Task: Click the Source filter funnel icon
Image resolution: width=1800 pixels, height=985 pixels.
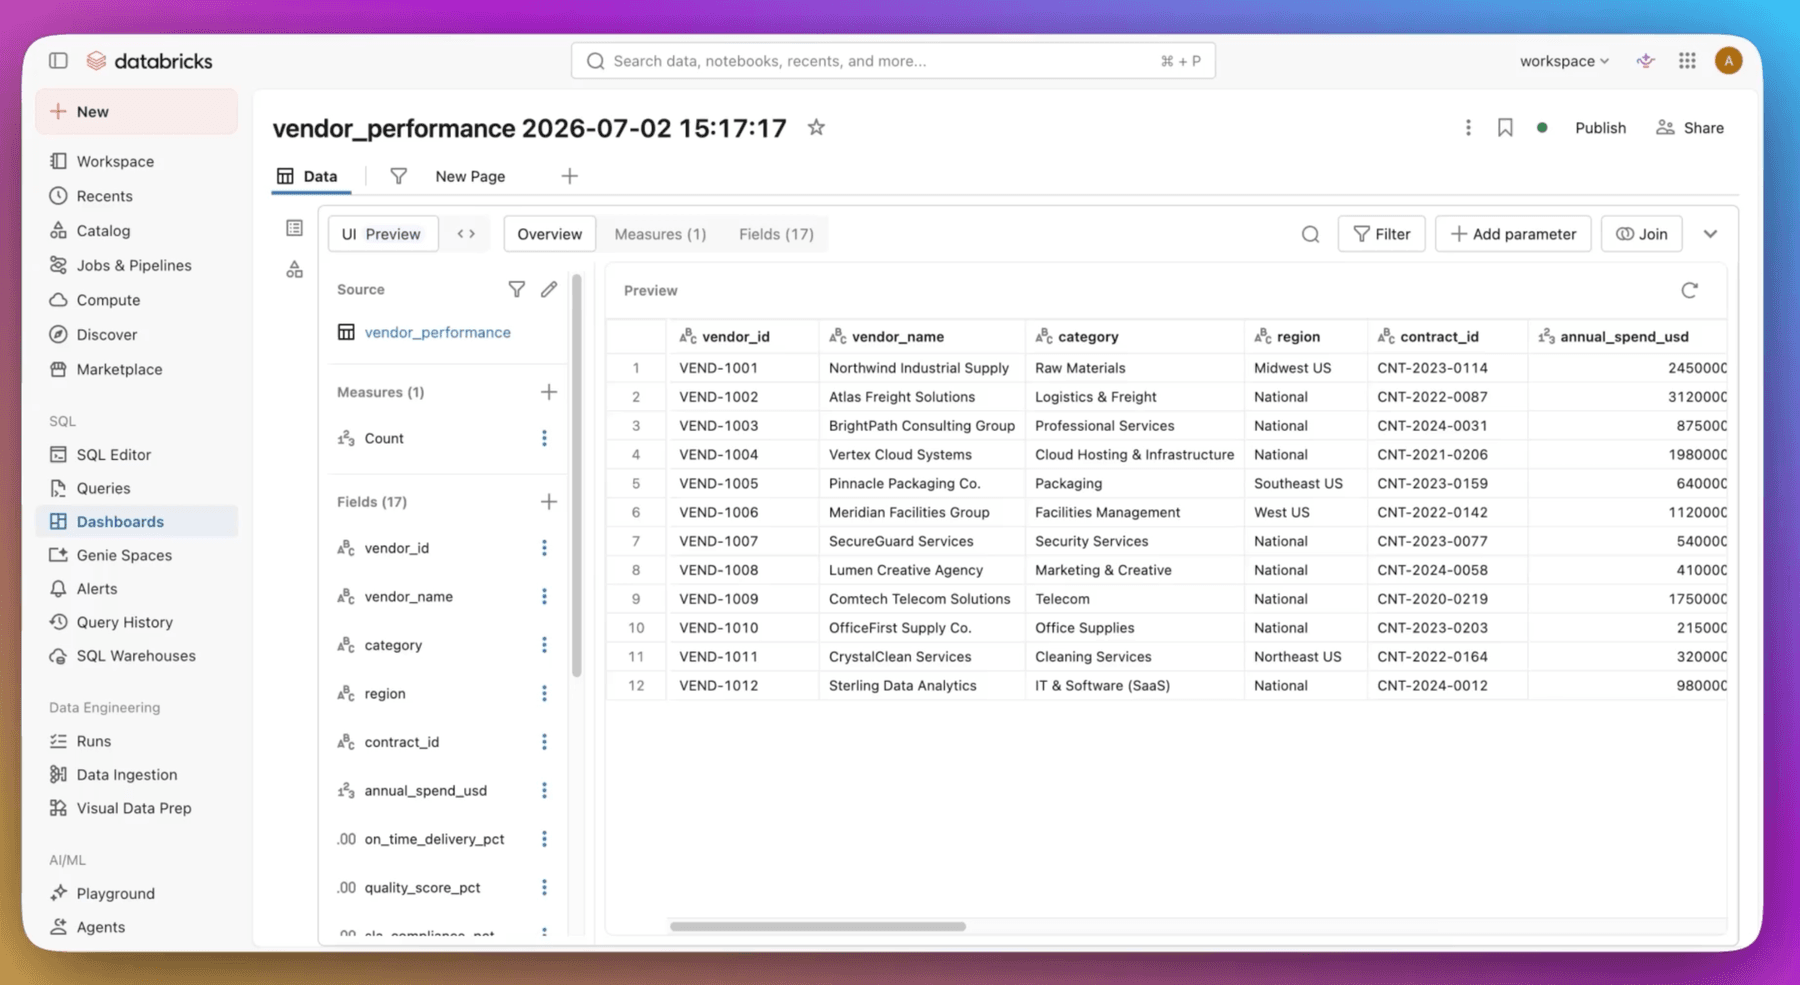Action: 516,289
